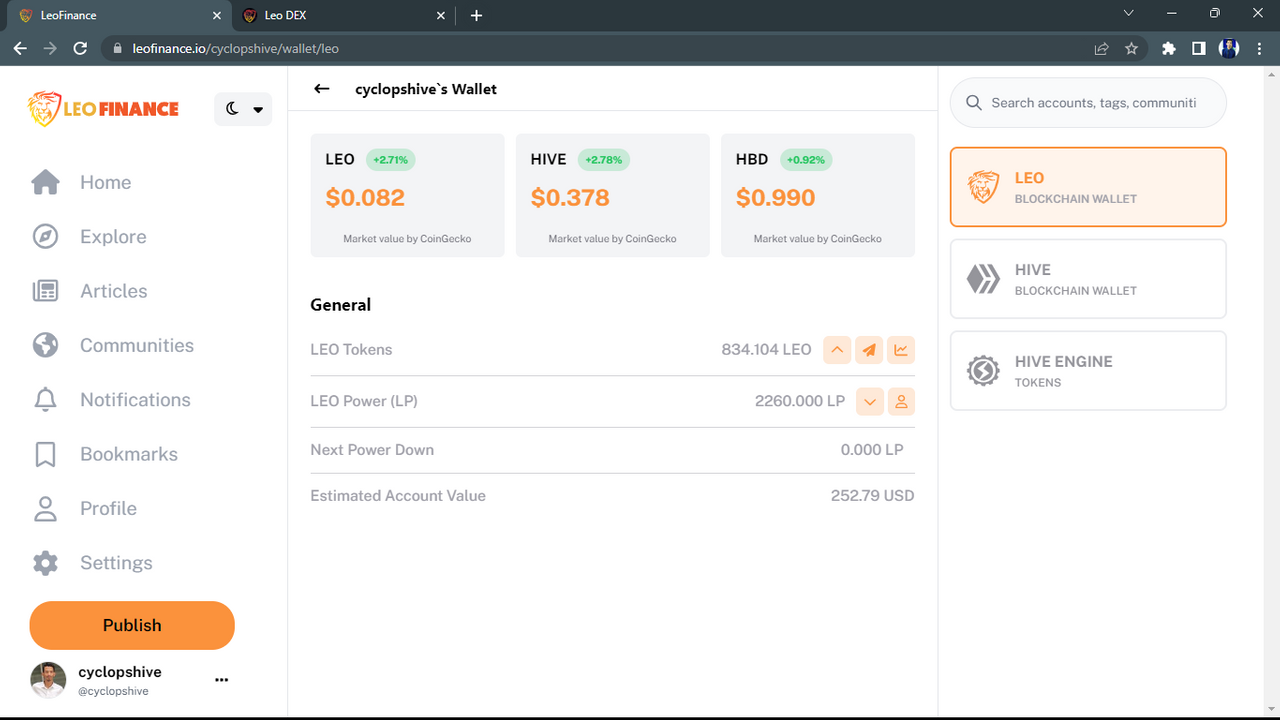Click the LEO Power delegate person icon
The height and width of the screenshot is (720, 1280).
point(901,402)
